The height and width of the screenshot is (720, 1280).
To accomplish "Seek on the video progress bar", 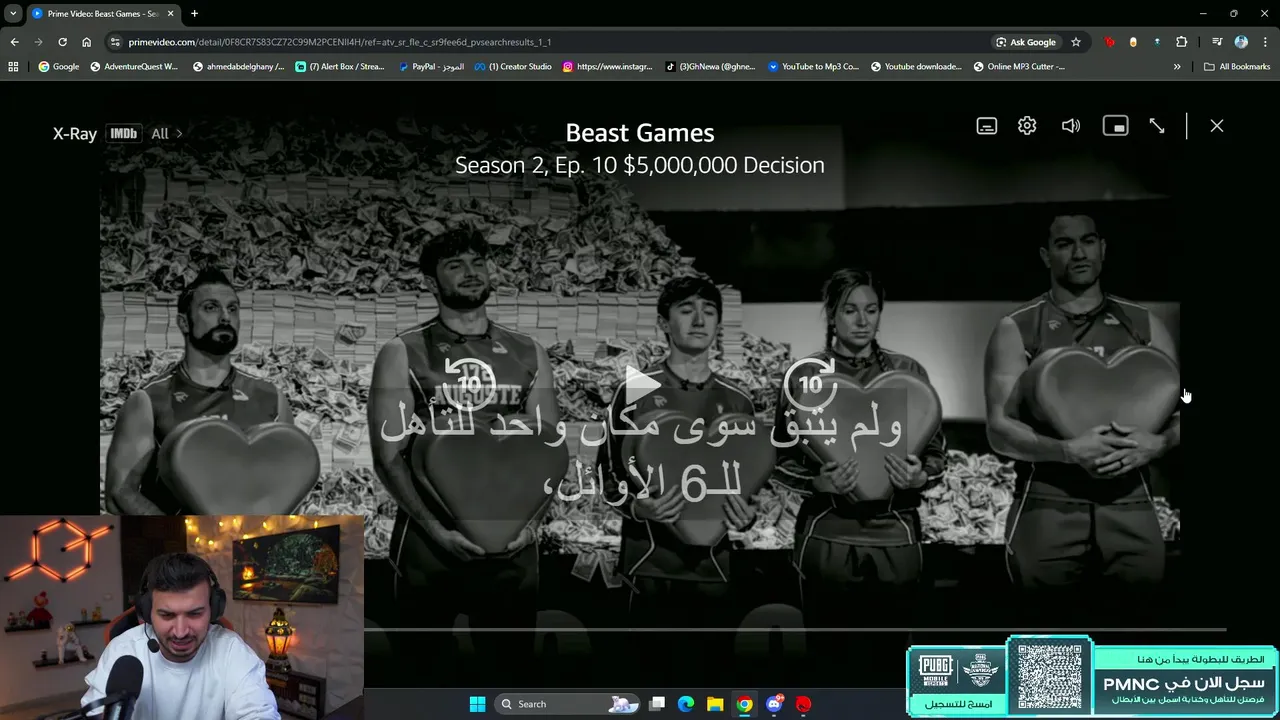I will (x=795, y=629).
